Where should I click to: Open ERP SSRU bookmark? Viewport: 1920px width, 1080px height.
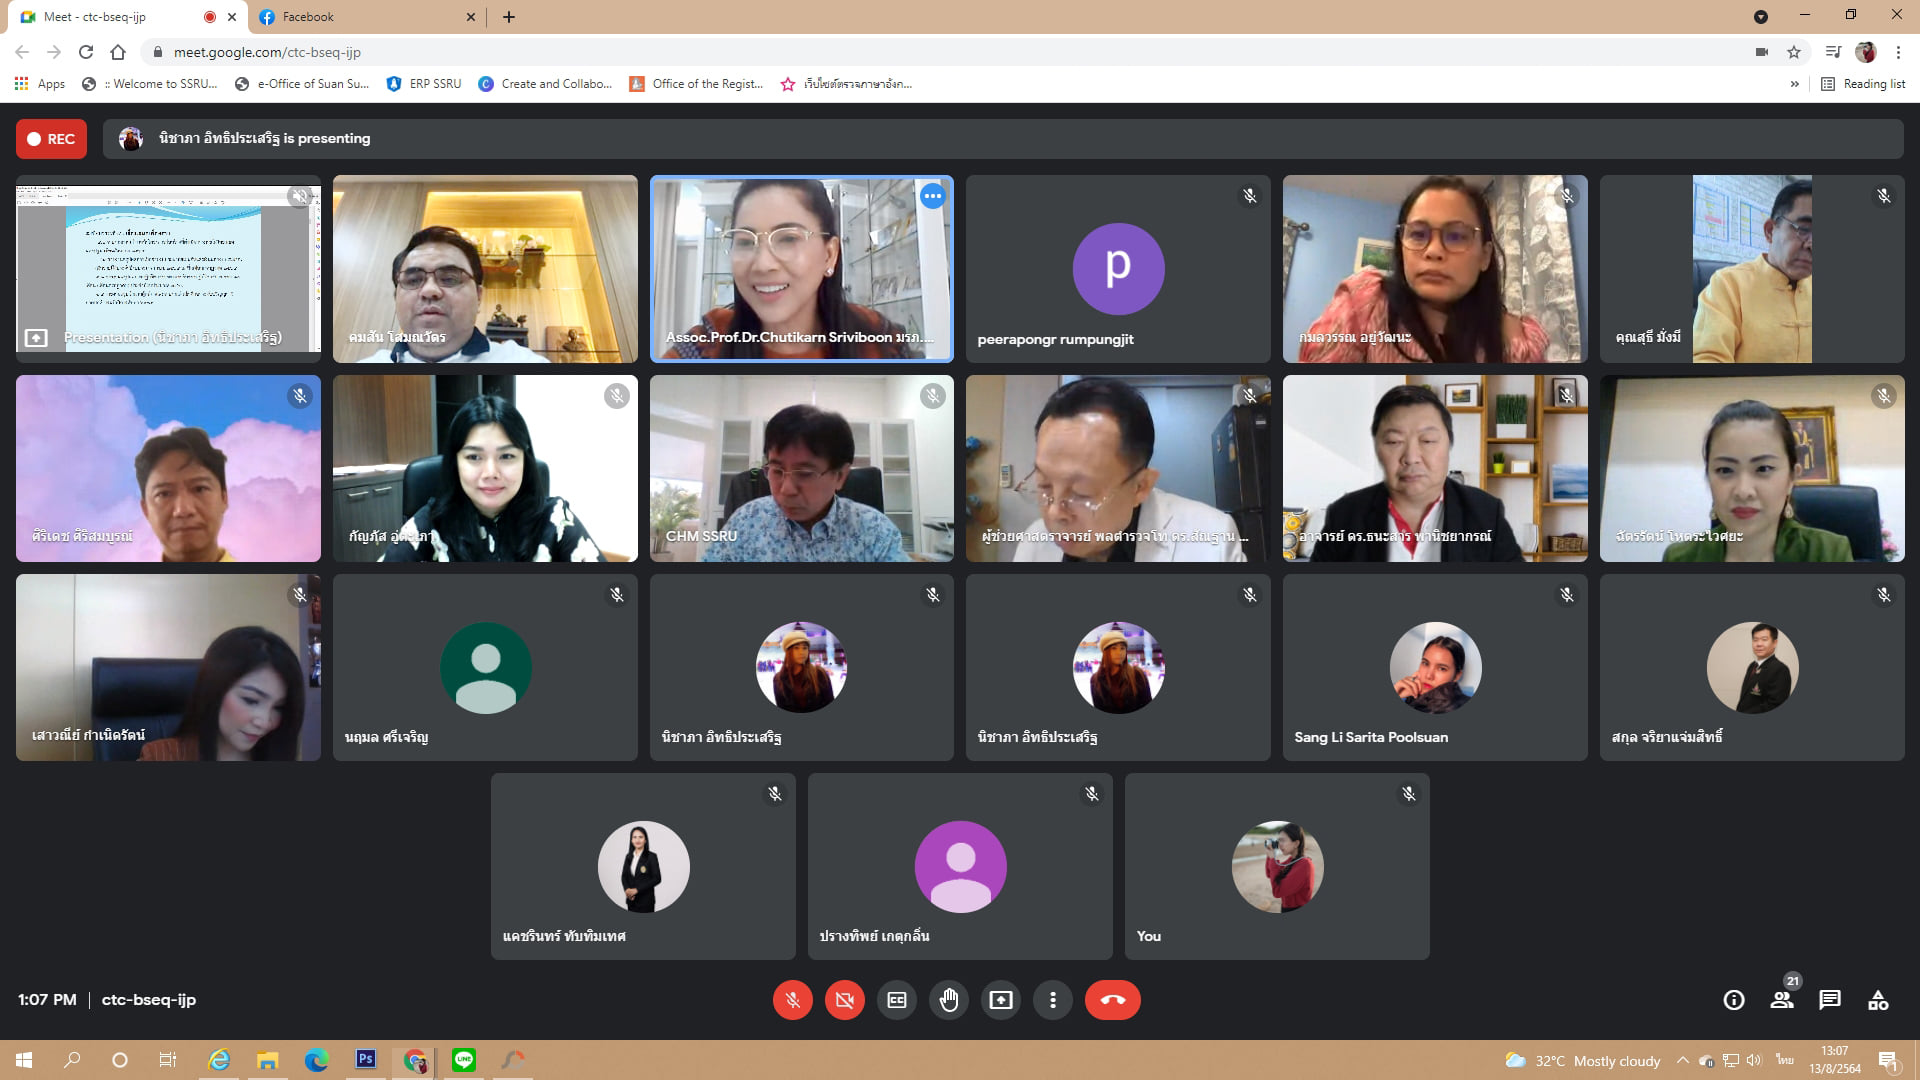click(424, 84)
